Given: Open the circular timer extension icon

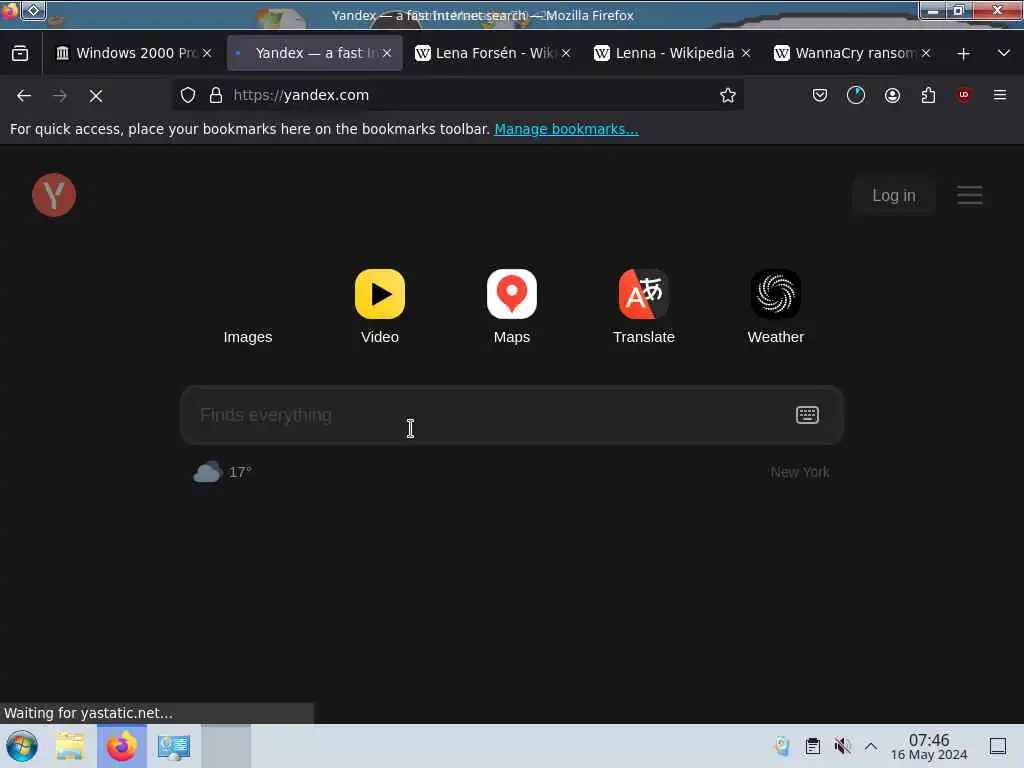Looking at the screenshot, I should click(x=856, y=95).
